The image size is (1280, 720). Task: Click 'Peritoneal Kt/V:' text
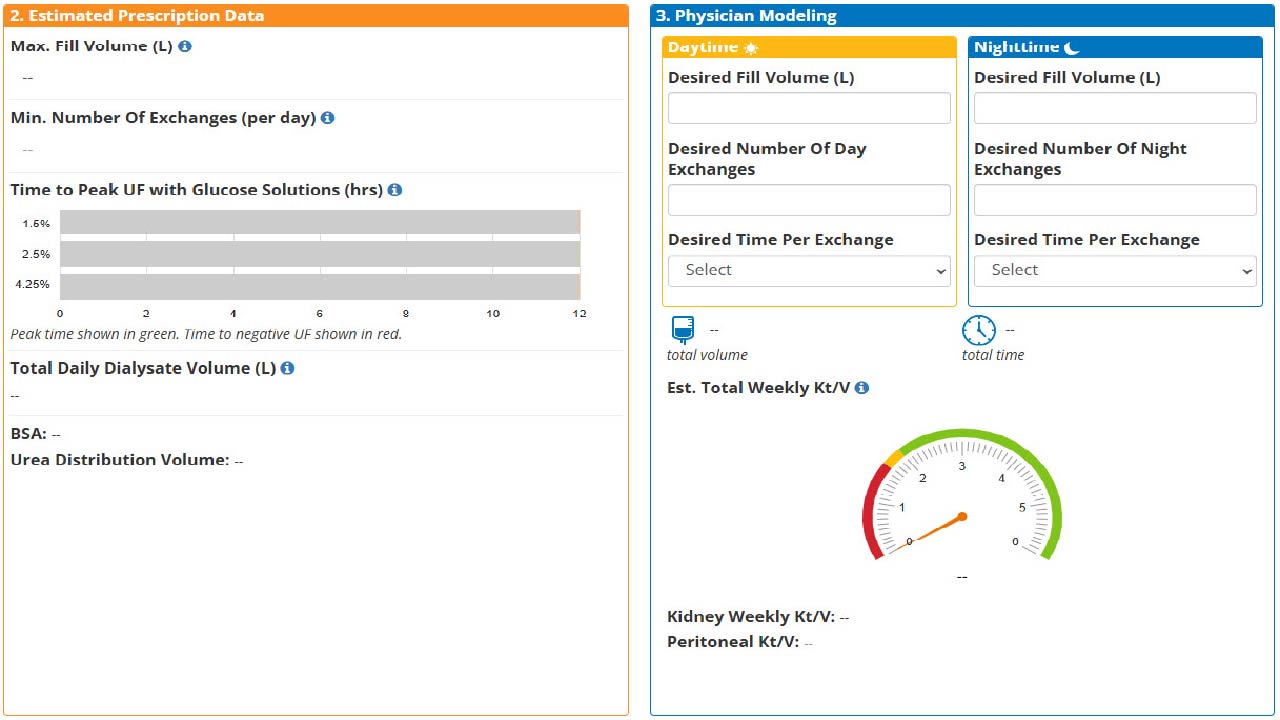[733, 642]
